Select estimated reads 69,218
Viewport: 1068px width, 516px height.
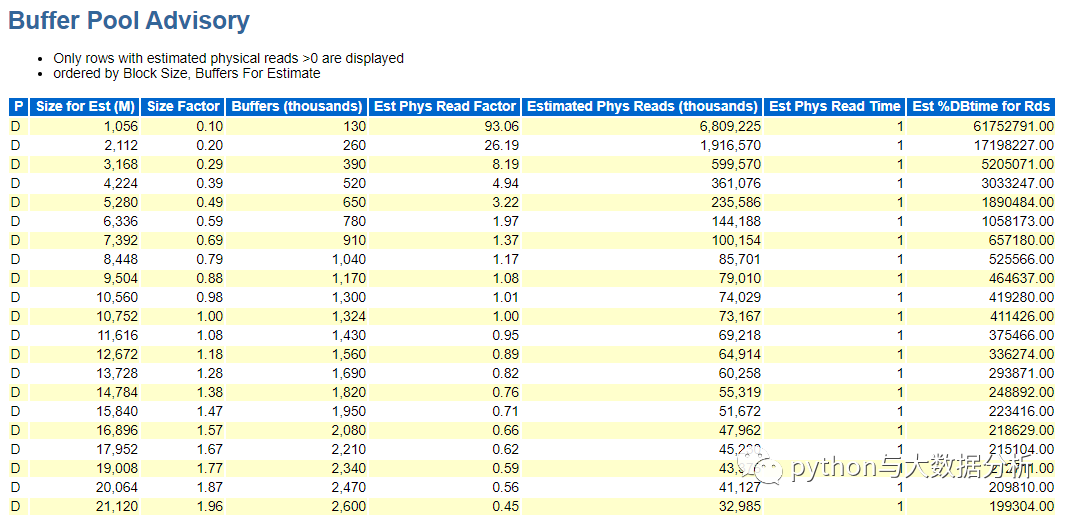point(740,336)
